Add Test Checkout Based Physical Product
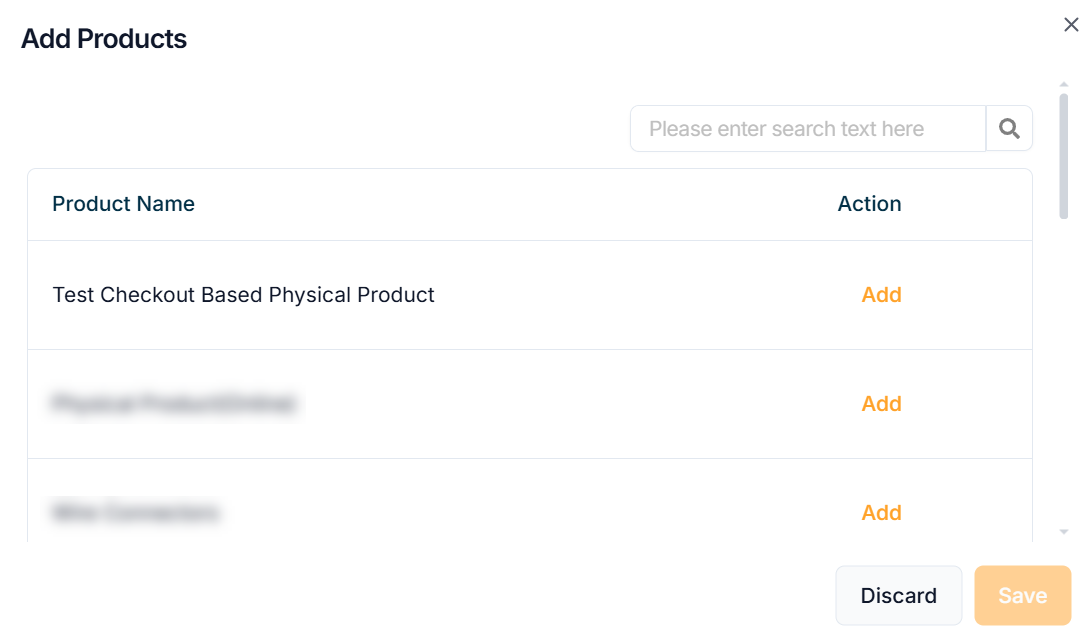Image resolution: width=1092 pixels, height=641 pixels. coord(881,295)
